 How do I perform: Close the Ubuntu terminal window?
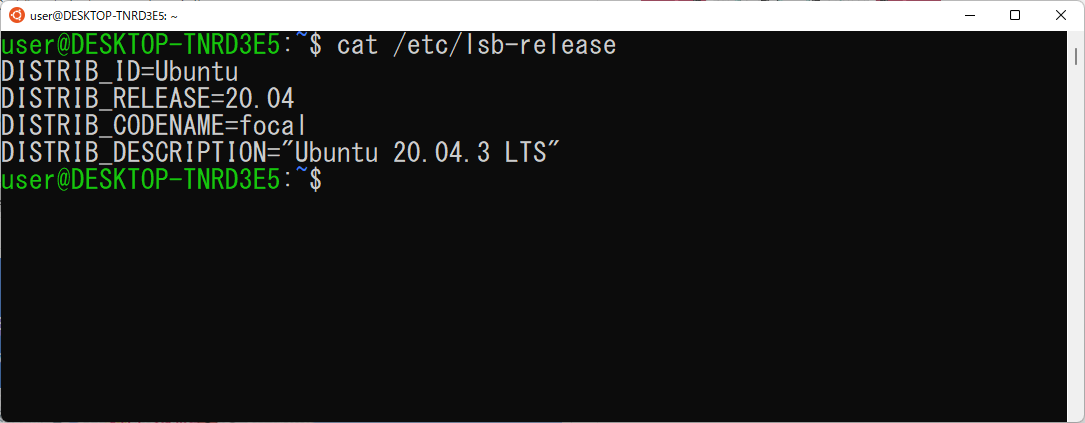coord(1060,15)
